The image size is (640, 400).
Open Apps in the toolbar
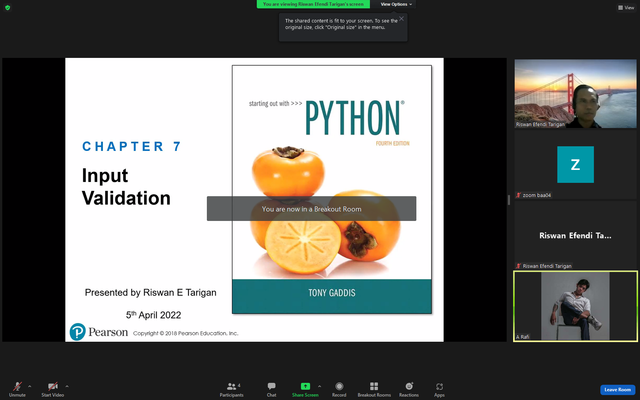439,389
